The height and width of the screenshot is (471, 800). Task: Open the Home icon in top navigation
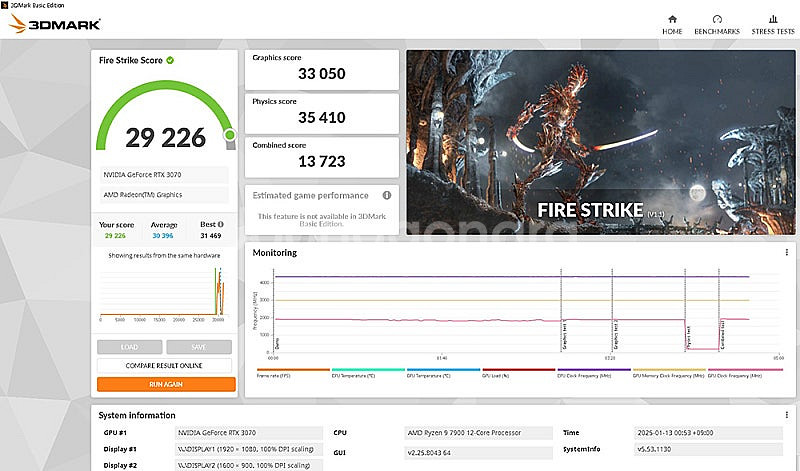pos(672,19)
